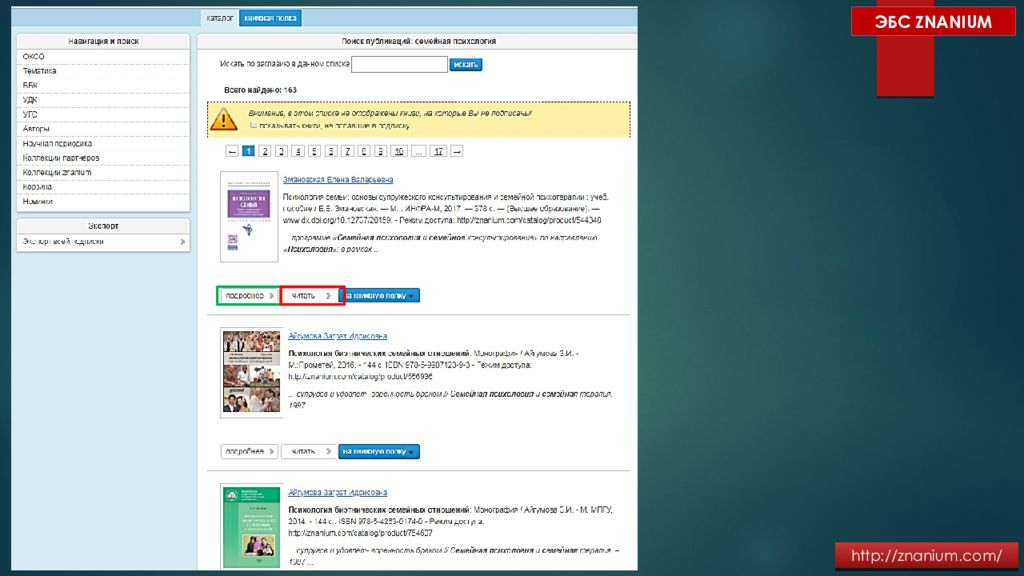Go to page 2 of results
The width and height of the screenshot is (1024, 576).
[264, 152]
